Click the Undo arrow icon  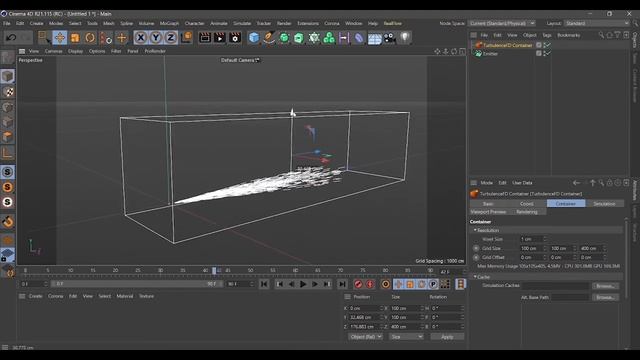click(x=11, y=38)
